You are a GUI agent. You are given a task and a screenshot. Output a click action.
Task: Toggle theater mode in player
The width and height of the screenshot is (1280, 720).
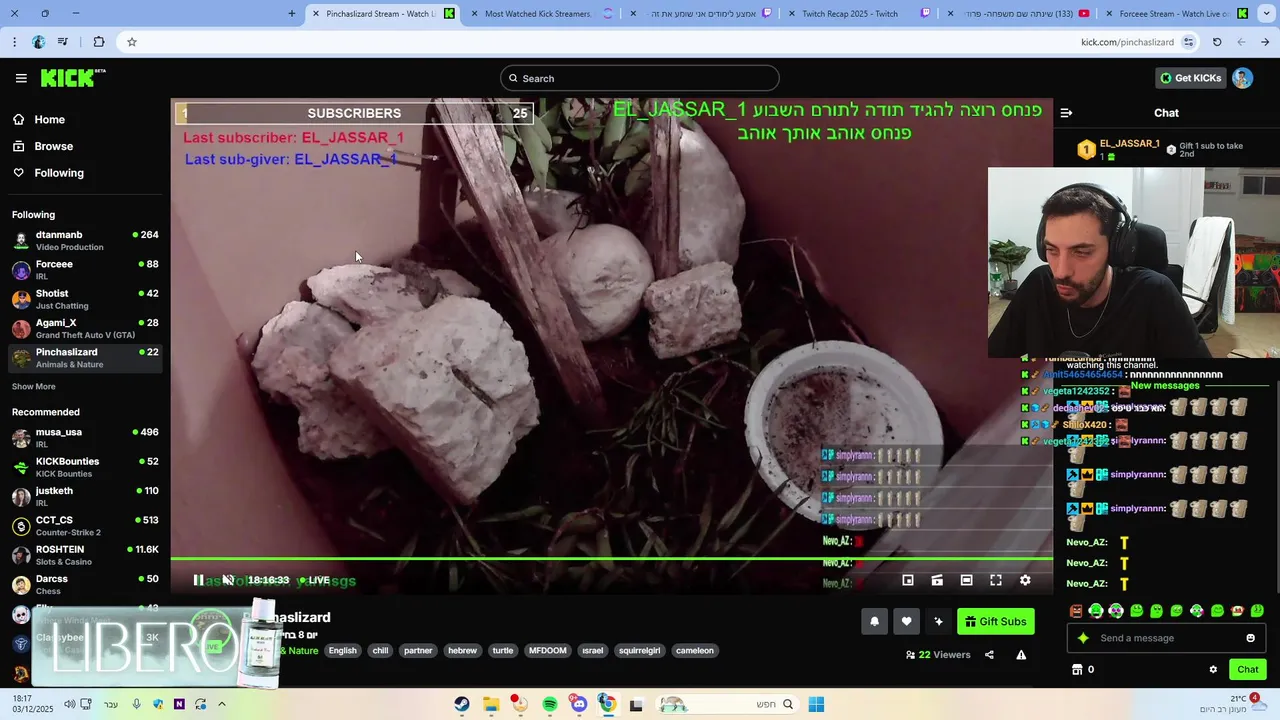[966, 580]
